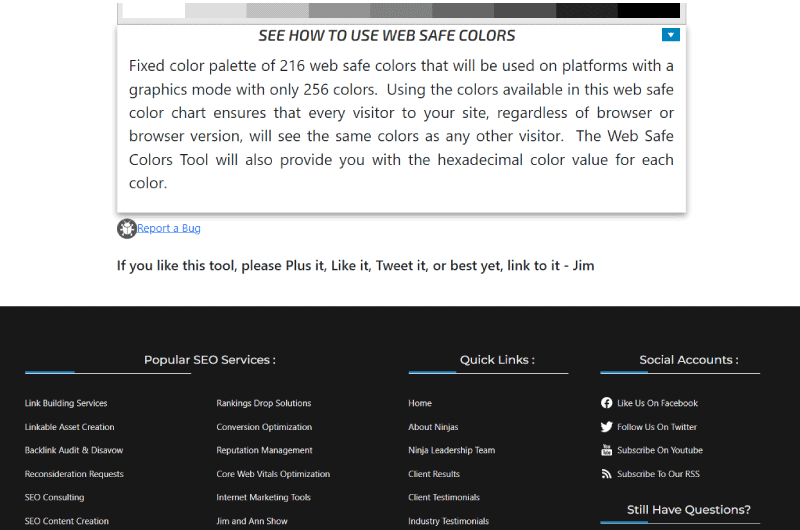The height and width of the screenshot is (530, 800).
Task: Click the Twitter bird icon
Action: (x=606, y=427)
